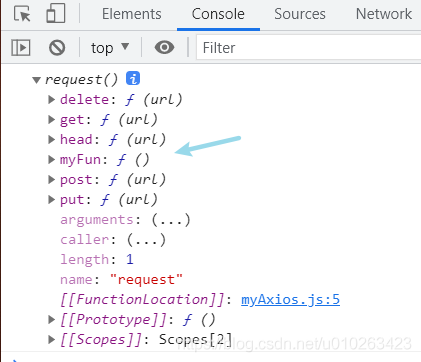This screenshot has width=421, height=362.
Task: Go to the Network tab
Action: tap(384, 14)
